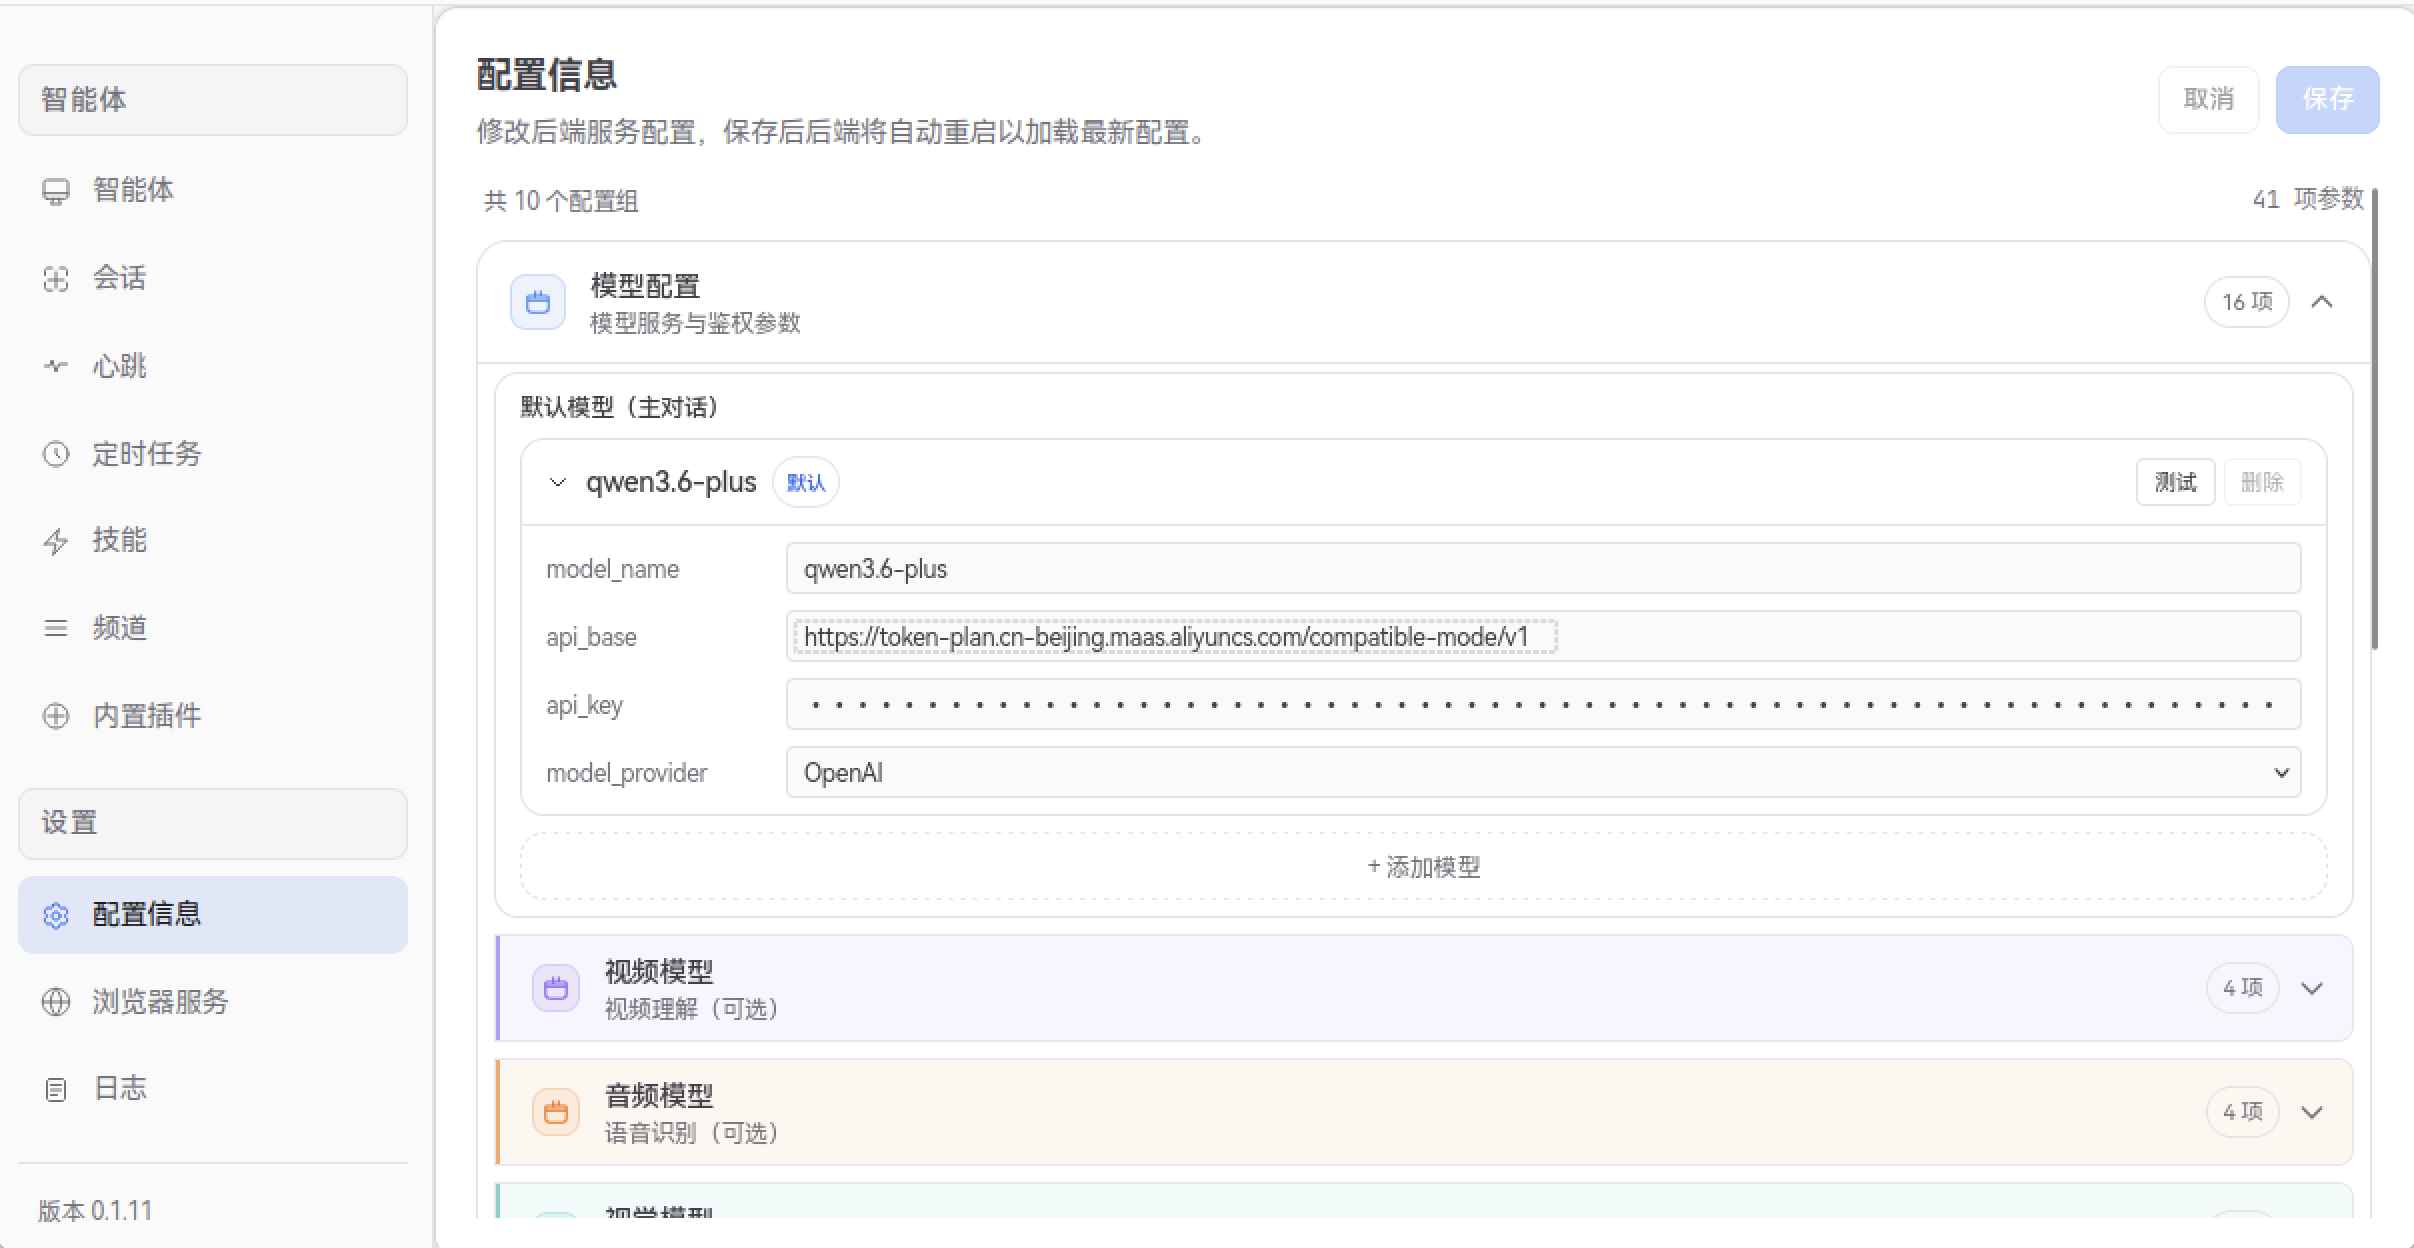
Task: Open 日志 page
Action: click(213, 1088)
